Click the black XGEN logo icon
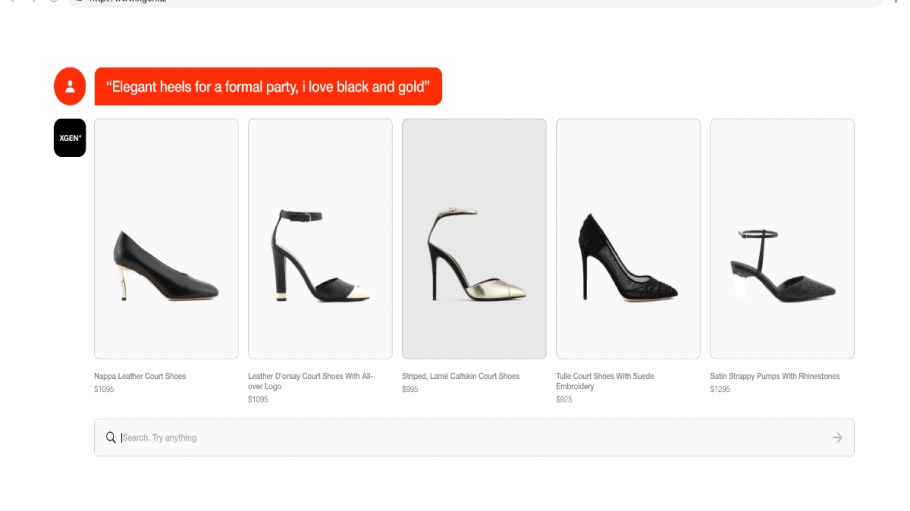The image size is (910, 511). pos(70,138)
